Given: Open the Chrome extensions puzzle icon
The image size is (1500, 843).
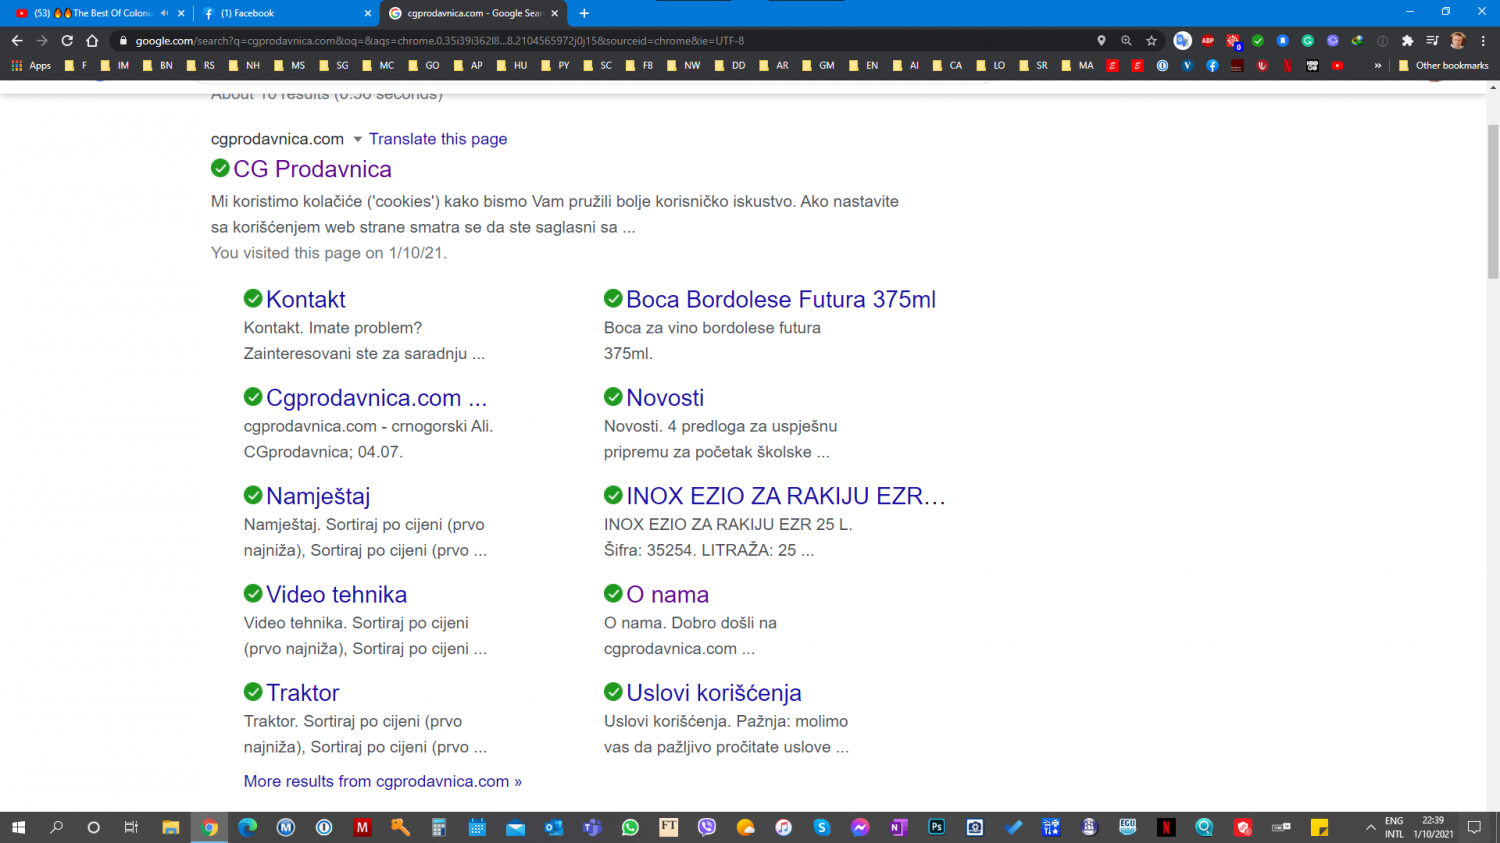Looking at the screenshot, I should pos(1407,41).
